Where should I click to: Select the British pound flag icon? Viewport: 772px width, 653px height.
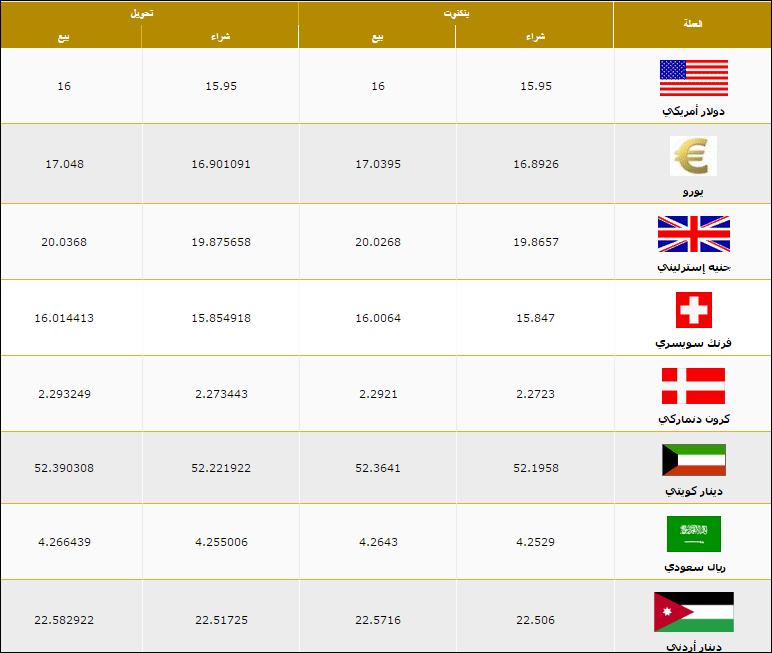coord(694,234)
